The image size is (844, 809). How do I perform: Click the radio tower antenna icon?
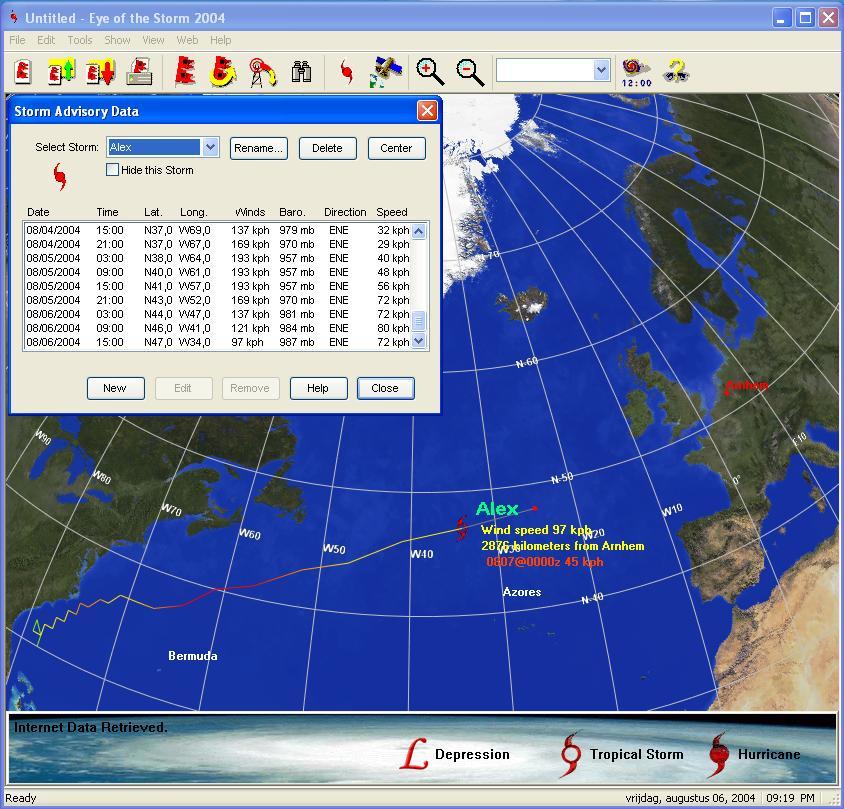(262, 71)
